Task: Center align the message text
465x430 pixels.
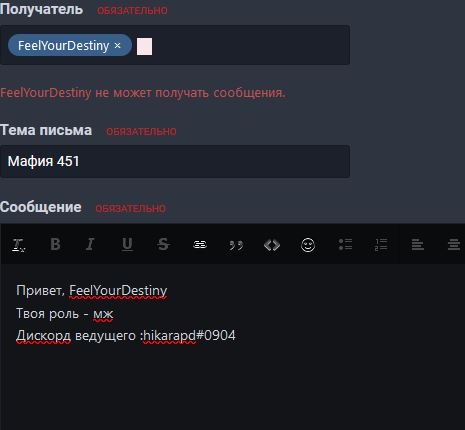Action: point(454,245)
